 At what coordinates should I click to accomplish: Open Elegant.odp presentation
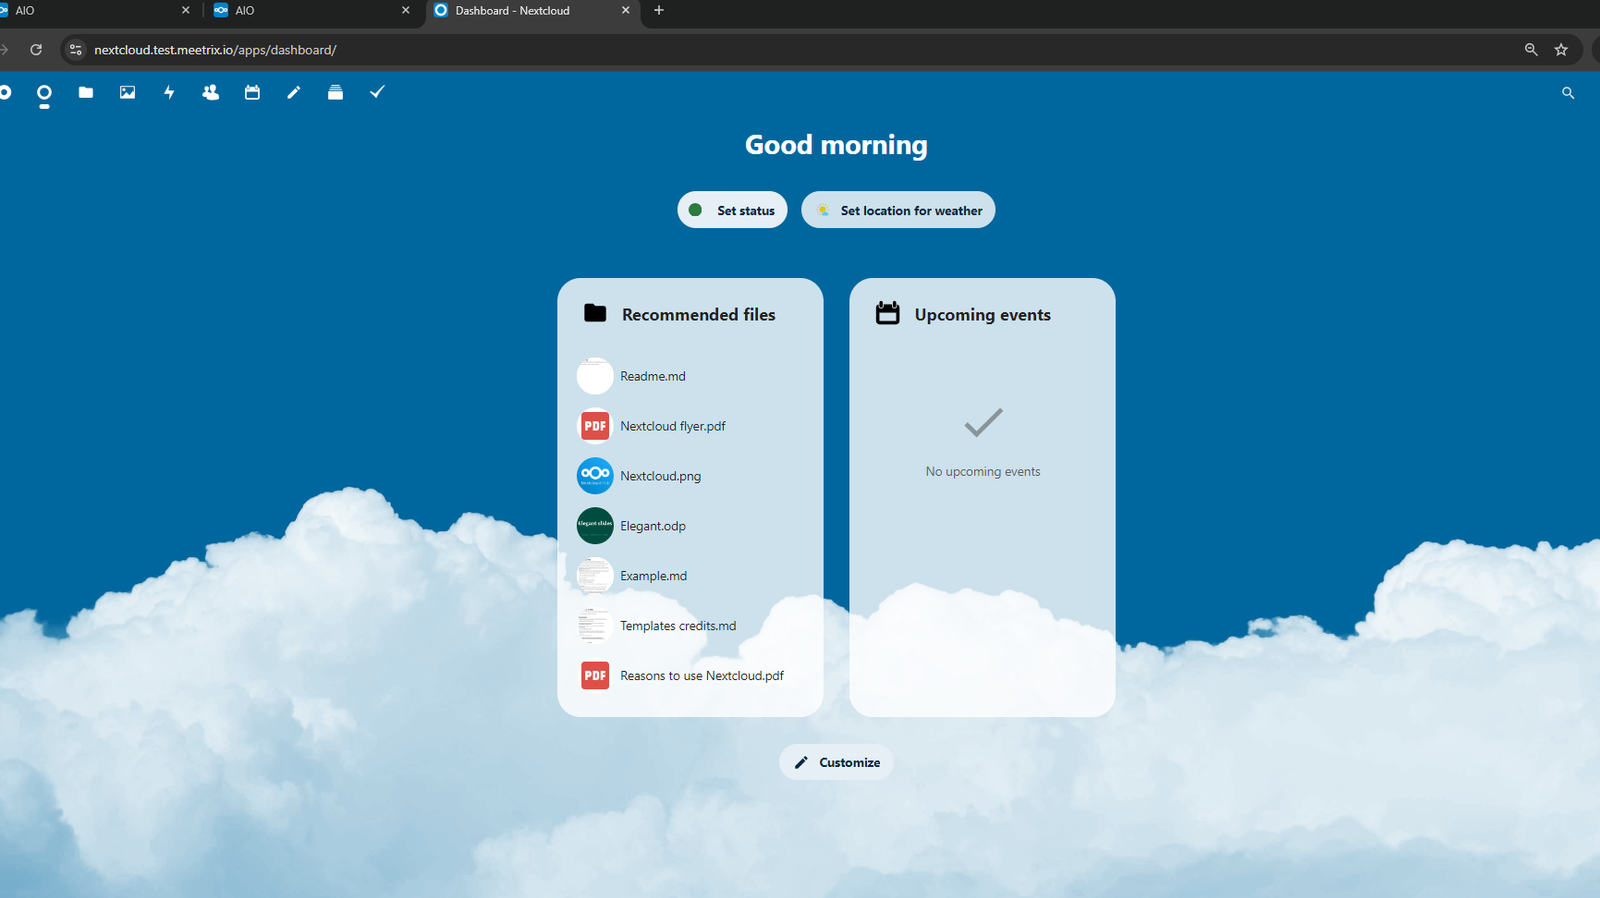[x=690, y=526]
